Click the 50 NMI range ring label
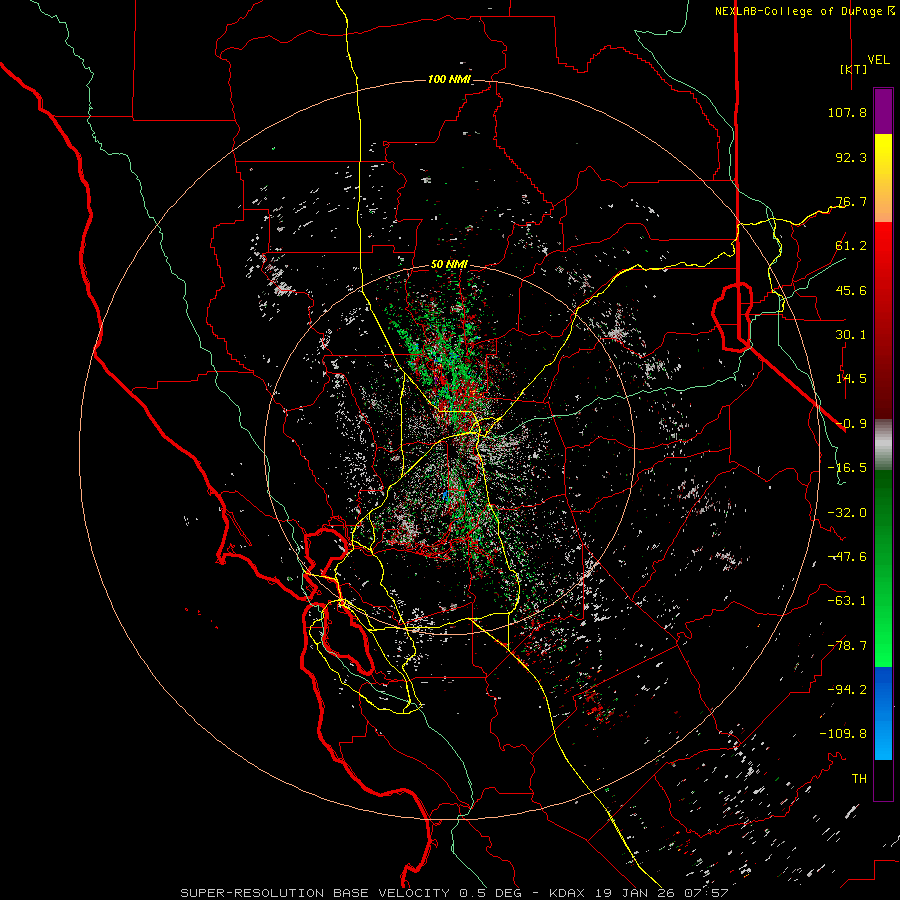 449,264
